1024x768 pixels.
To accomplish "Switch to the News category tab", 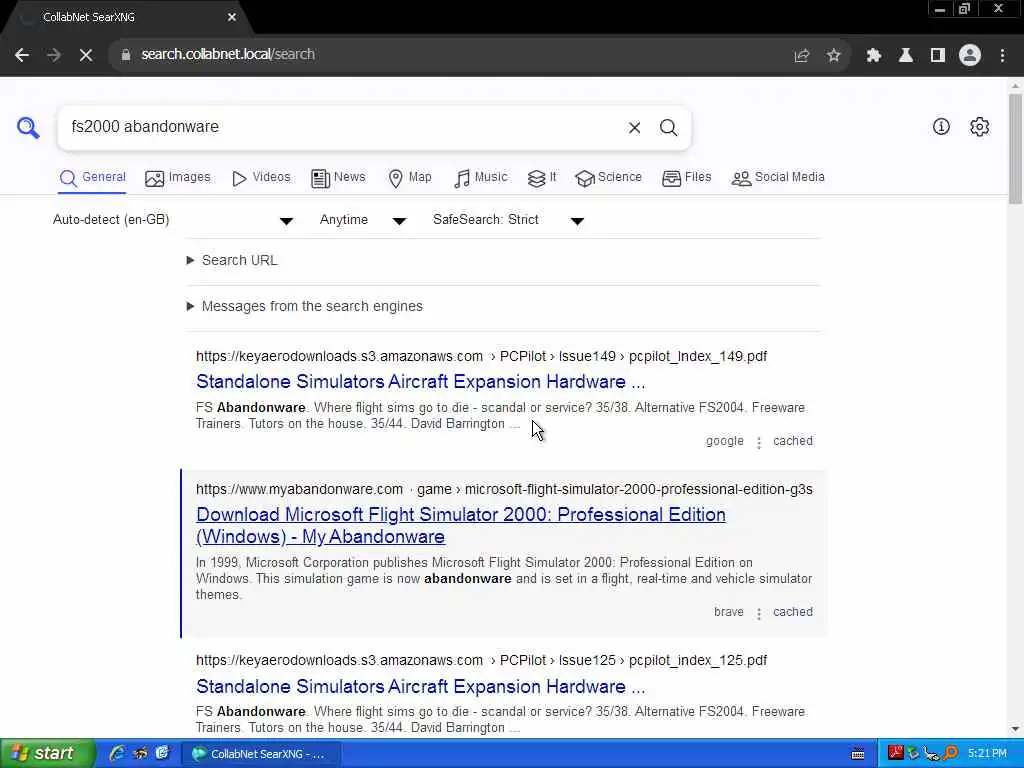I will [x=338, y=178].
